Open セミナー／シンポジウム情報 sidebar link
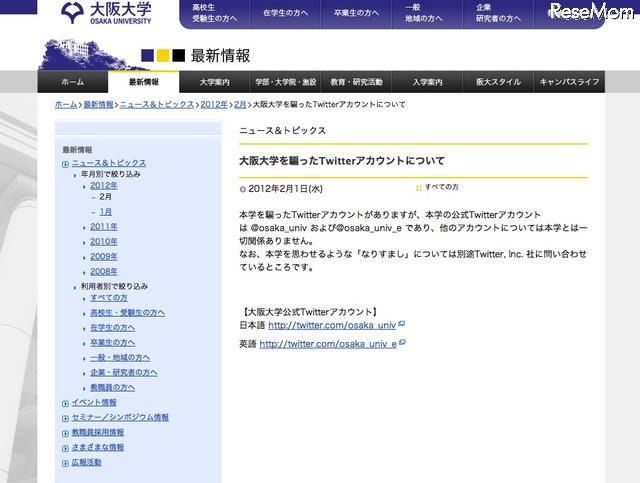 [x=120, y=418]
